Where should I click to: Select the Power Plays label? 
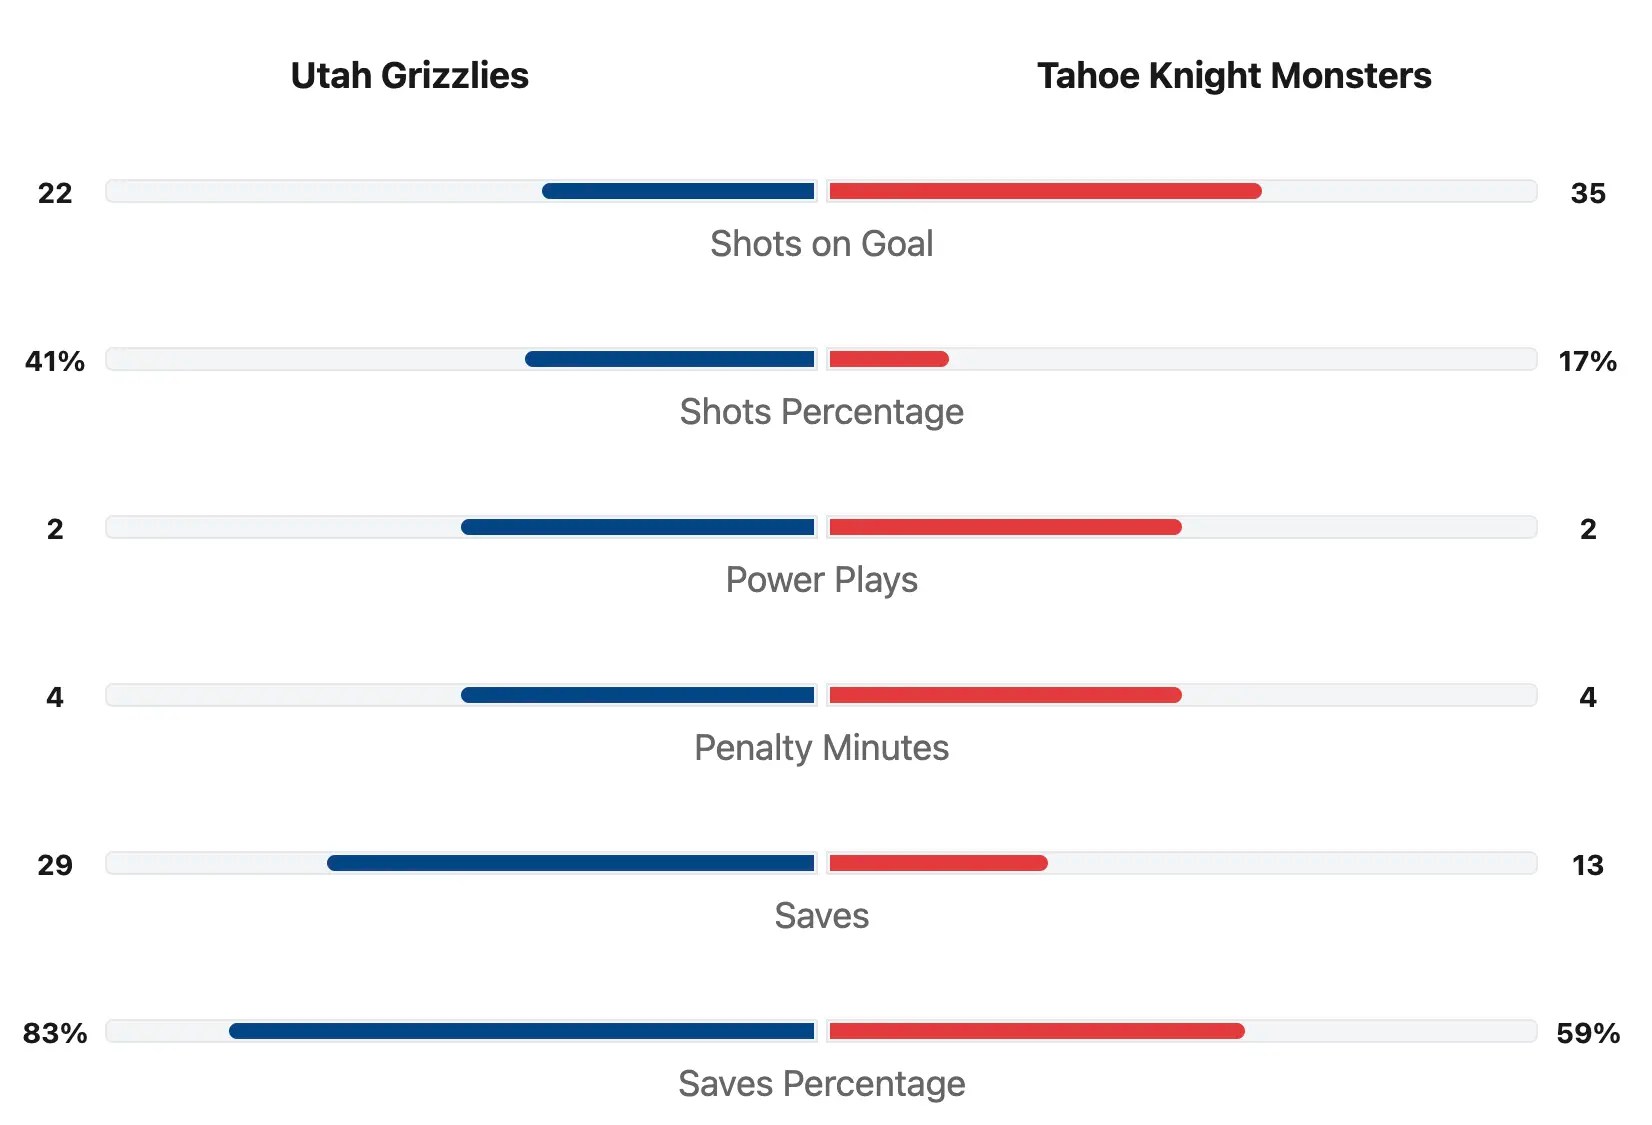pyautogui.click(x=821, y=580)
